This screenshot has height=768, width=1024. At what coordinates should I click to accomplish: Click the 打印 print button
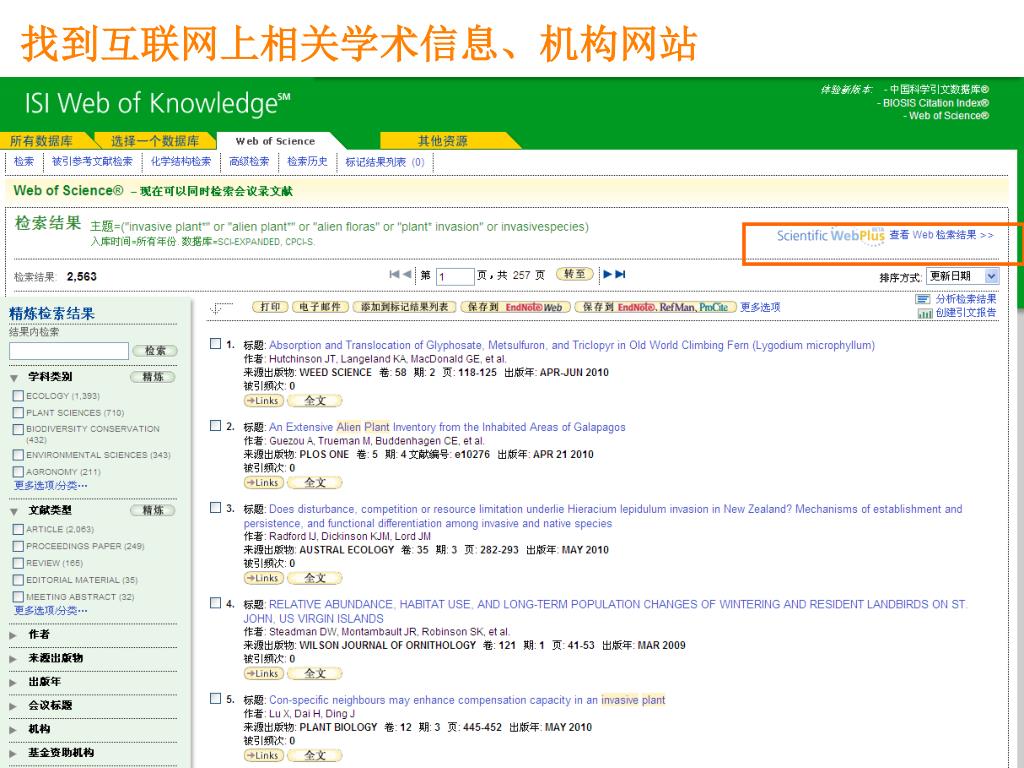(x=270, y=307)
